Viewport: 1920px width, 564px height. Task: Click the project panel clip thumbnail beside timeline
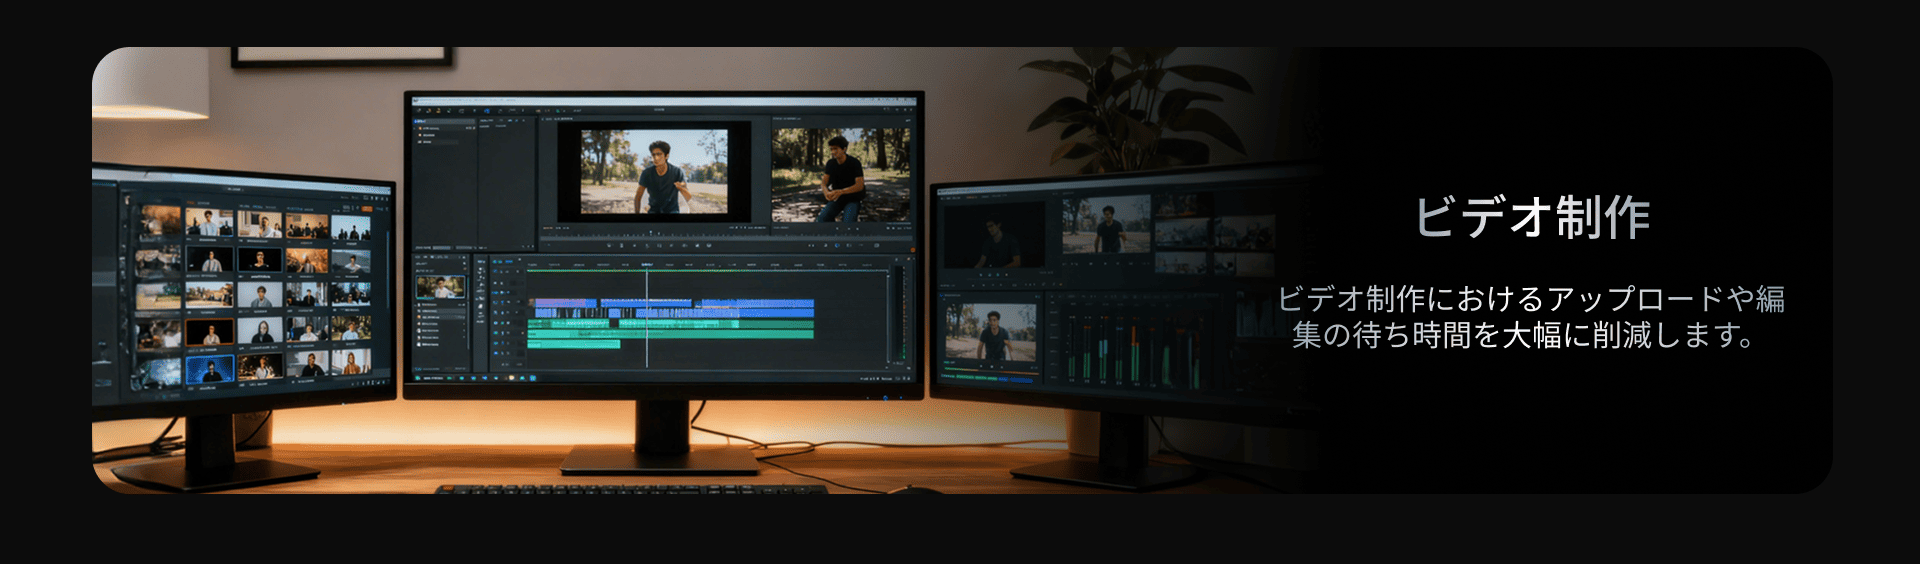tap(440, 288)
